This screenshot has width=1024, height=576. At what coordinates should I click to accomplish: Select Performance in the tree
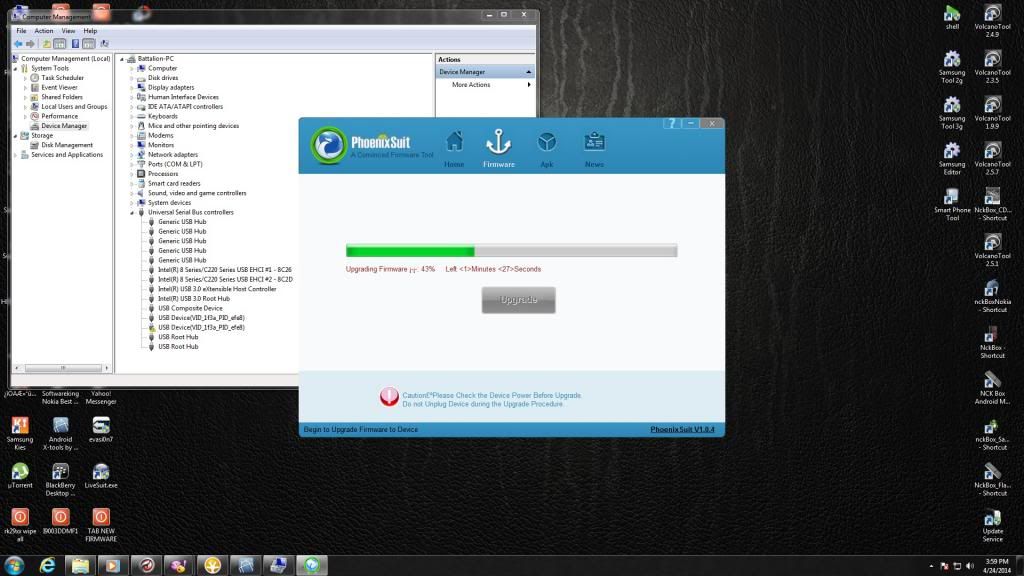click(x=59, y=116)
